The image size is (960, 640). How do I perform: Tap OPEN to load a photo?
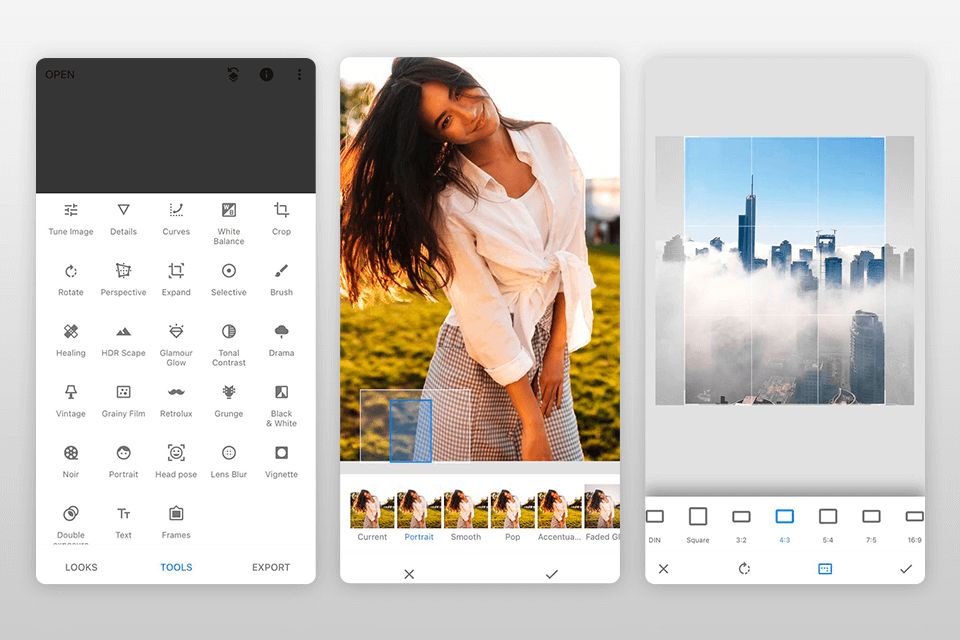point(60,75)
